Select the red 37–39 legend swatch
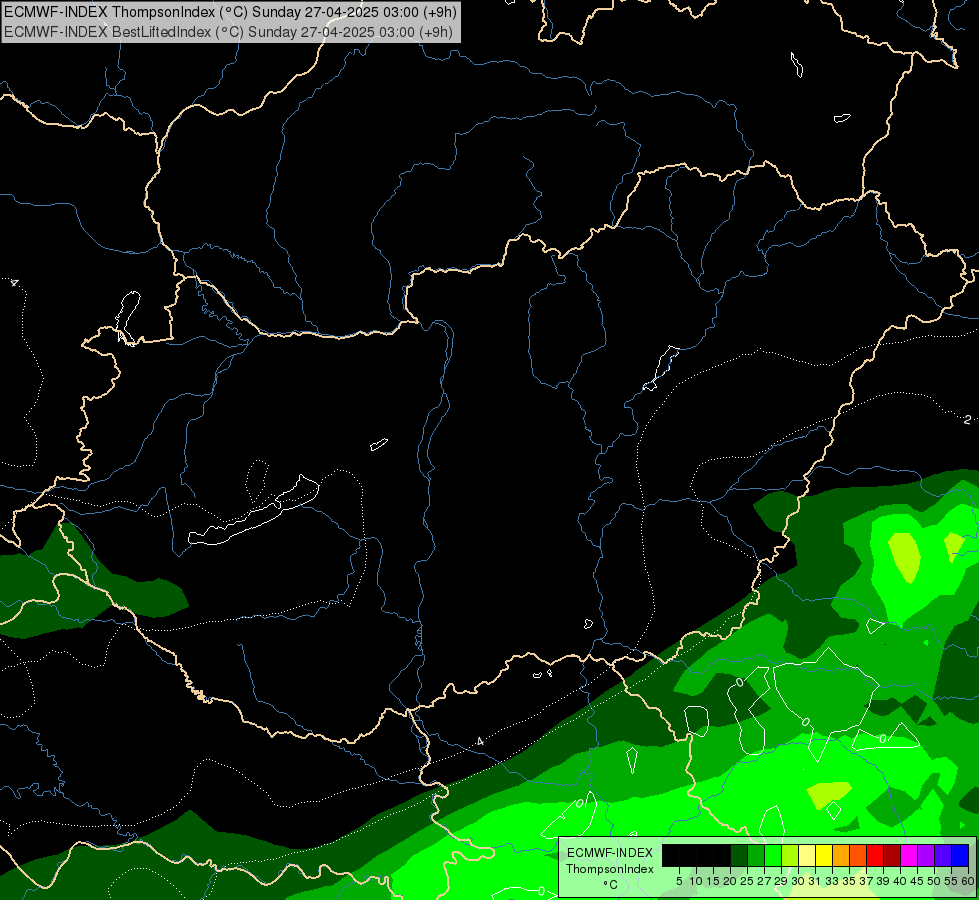This screenshot has height=900, width=979. point(875,855)
